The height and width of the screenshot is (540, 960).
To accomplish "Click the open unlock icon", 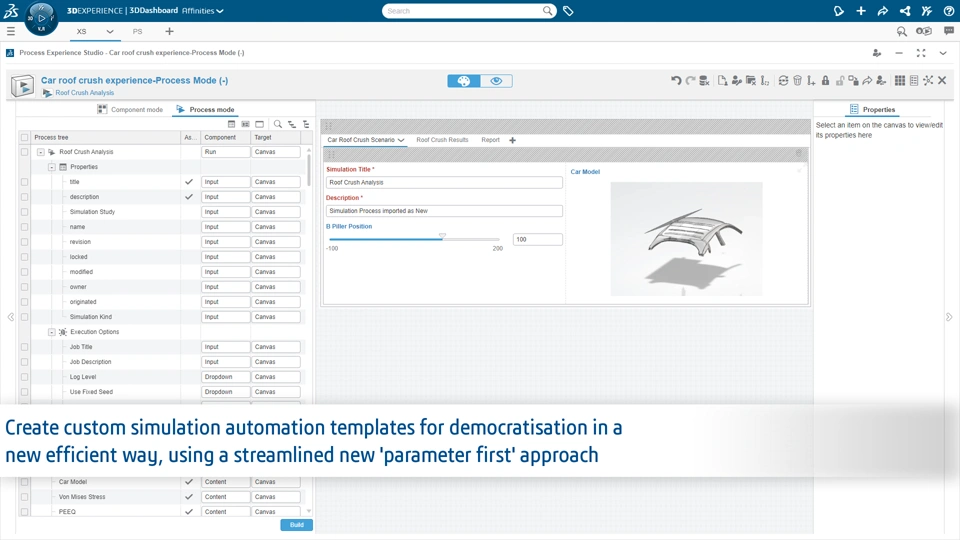I will point(839,80).
